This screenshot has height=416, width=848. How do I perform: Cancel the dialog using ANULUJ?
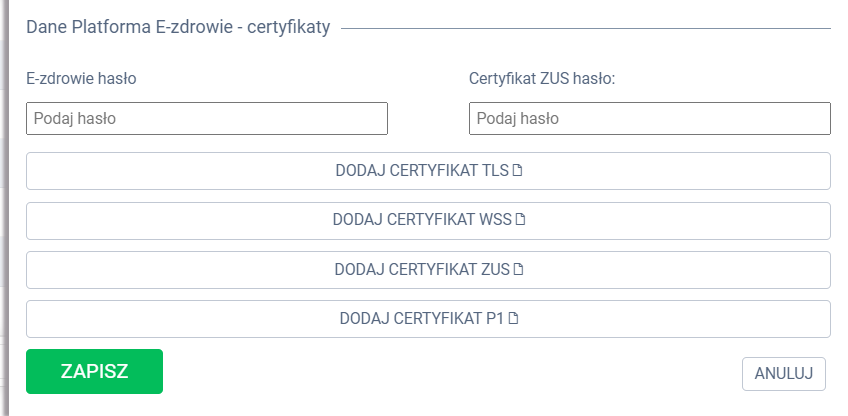coord(784,373)
